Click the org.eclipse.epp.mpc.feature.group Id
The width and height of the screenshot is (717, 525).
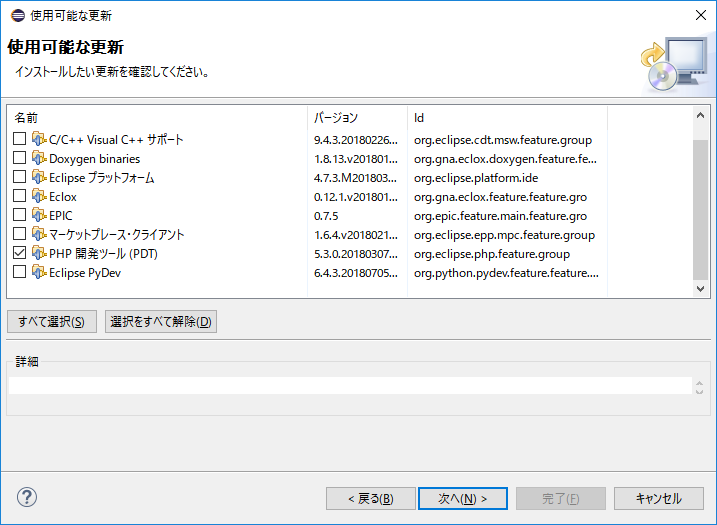(504, 235)
